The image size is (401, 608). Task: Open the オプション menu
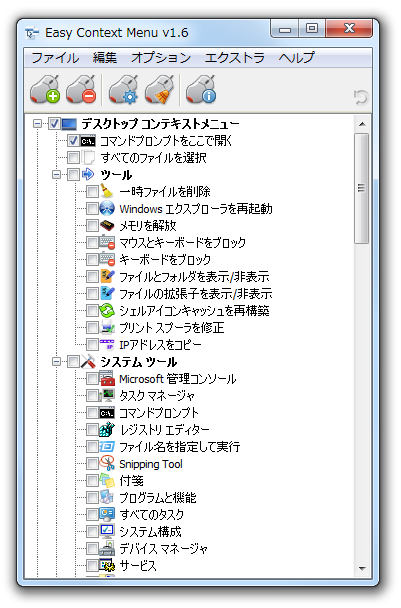tap(161, 58)
